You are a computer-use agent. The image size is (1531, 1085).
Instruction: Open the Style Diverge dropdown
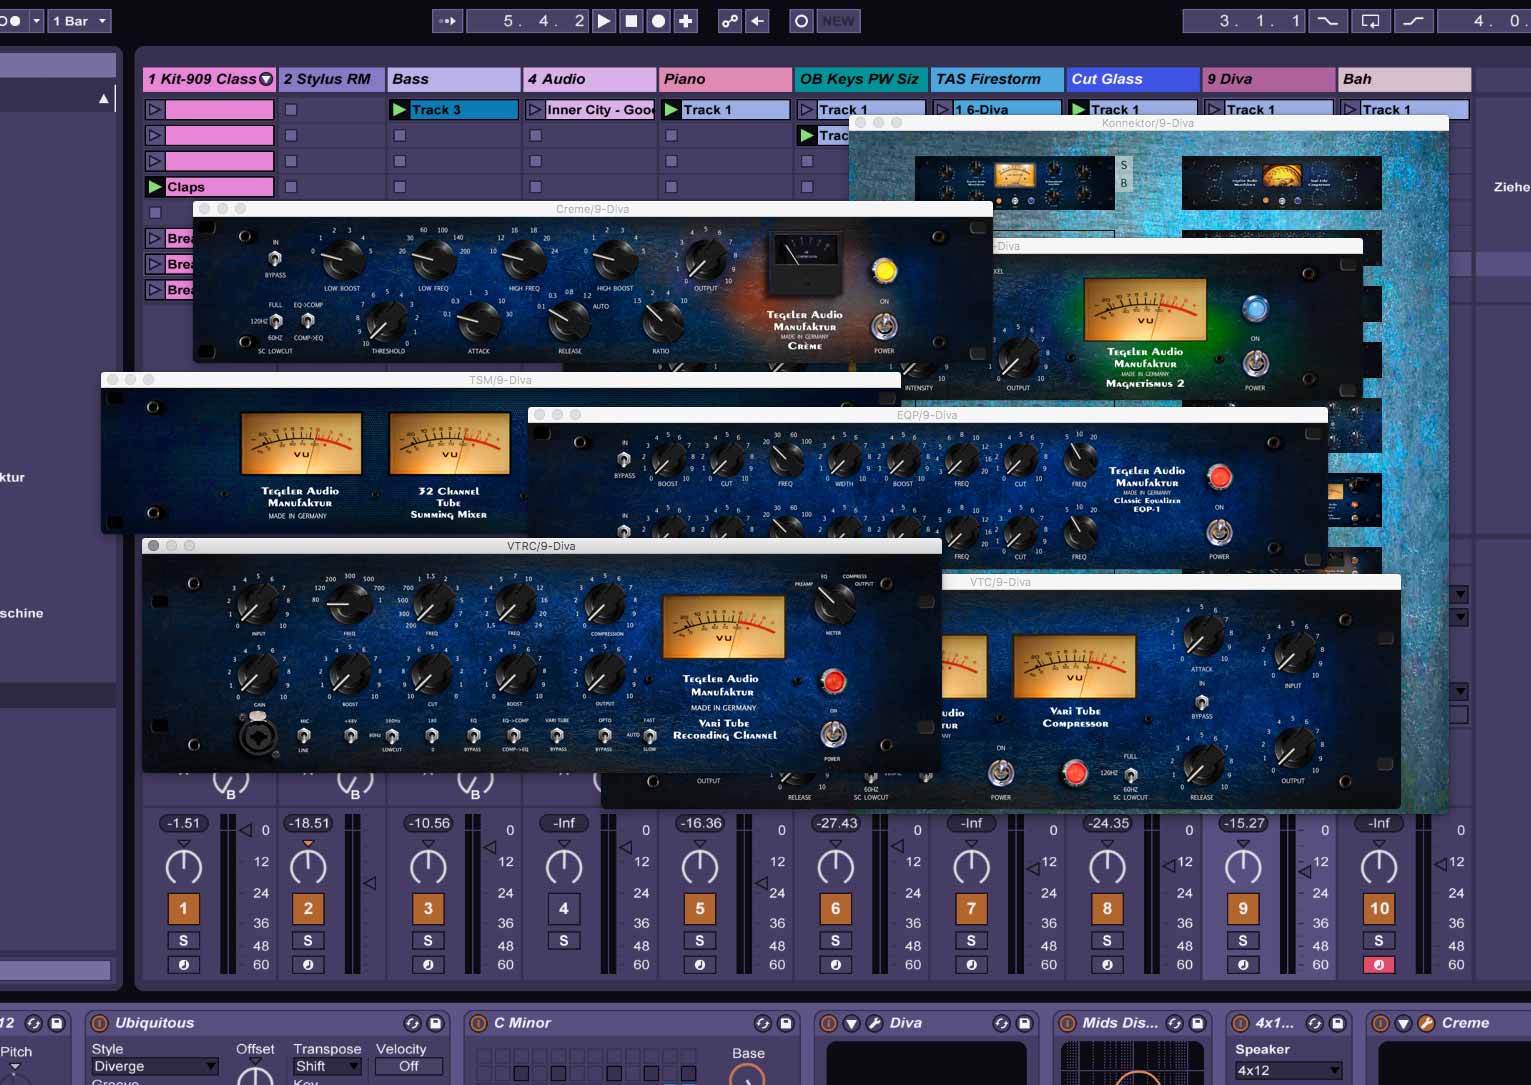pyautogui.click(x=154, y=1066)
